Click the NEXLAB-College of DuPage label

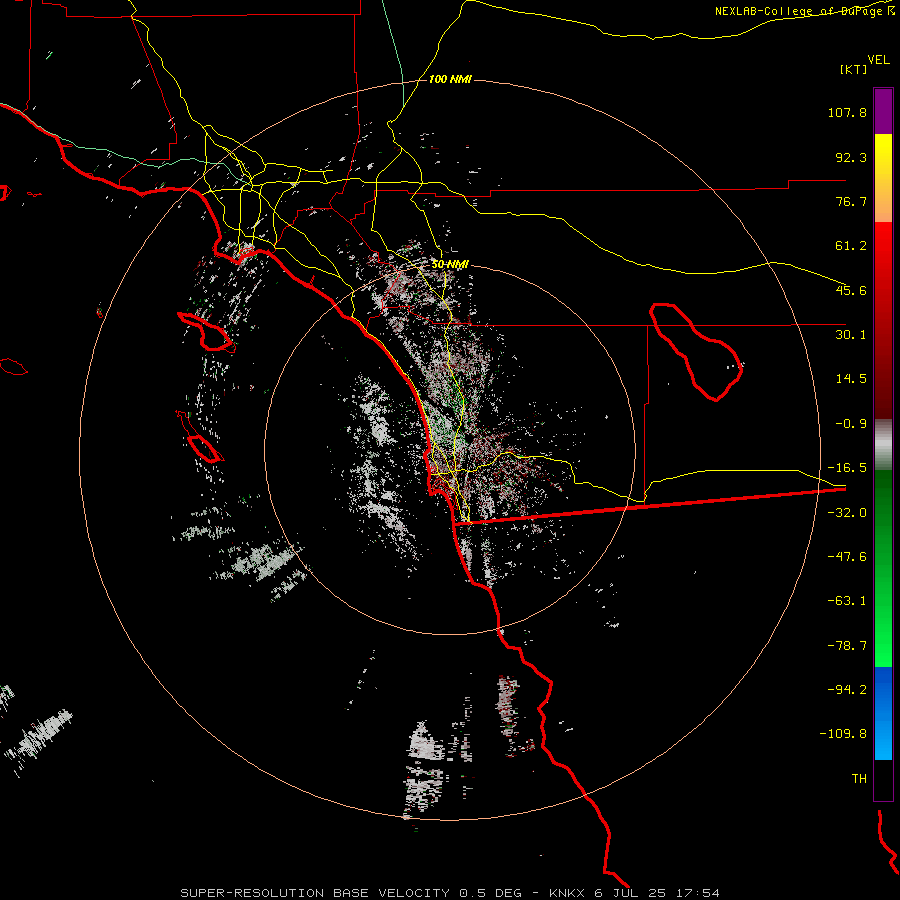(804, 11)
